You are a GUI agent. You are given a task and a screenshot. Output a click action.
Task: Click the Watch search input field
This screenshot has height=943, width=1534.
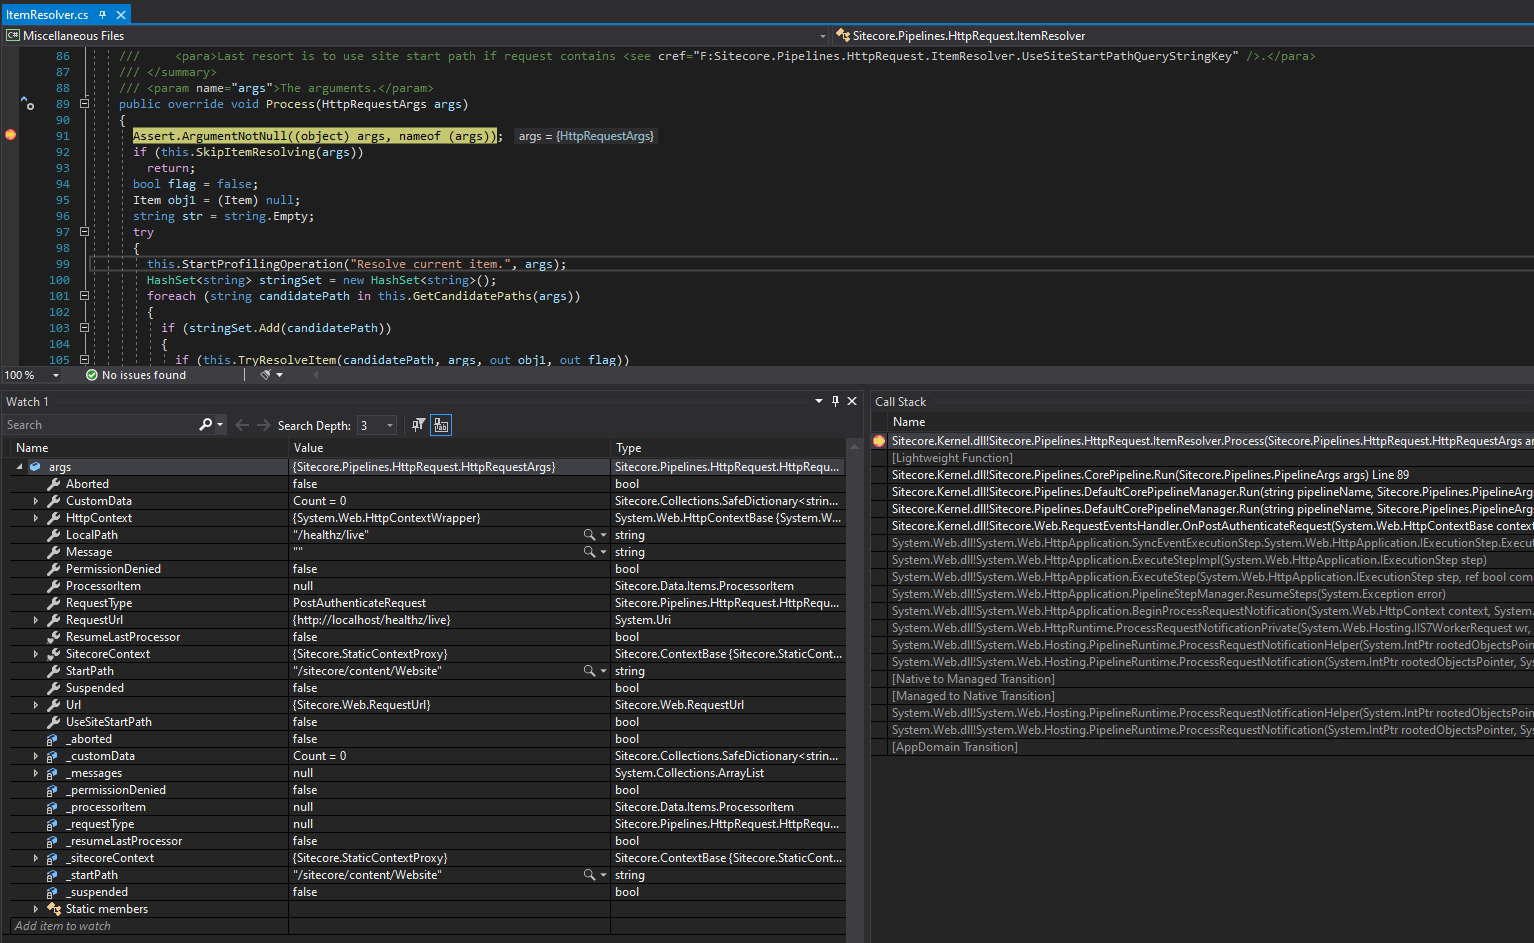tap(100, 425)
